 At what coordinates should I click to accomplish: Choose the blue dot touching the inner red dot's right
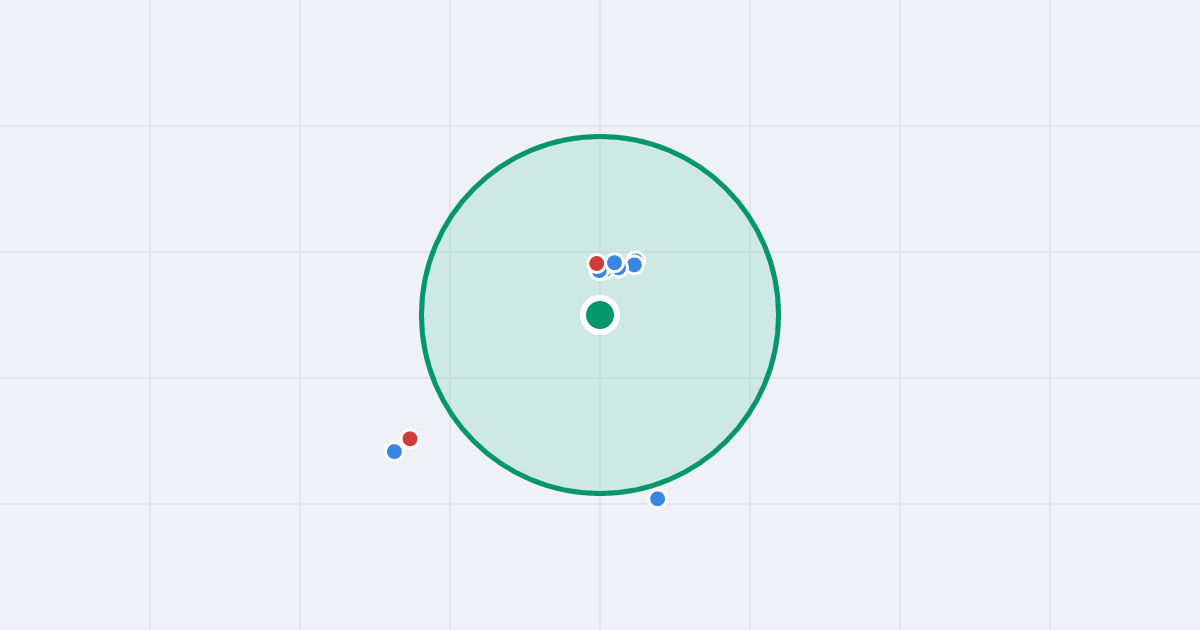614,262
